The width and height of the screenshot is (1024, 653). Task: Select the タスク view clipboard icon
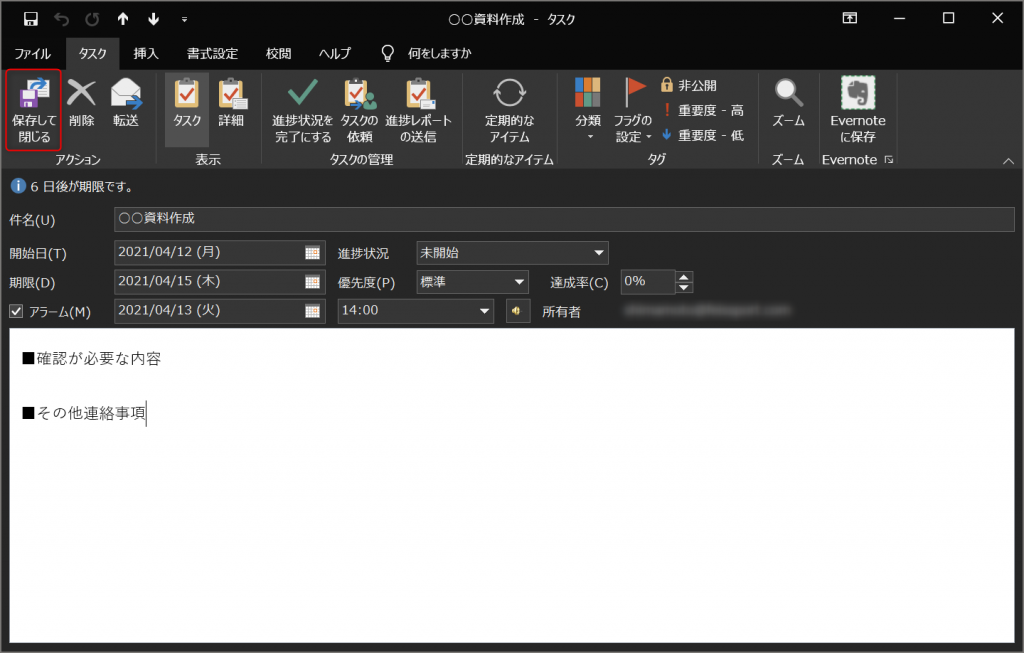click(x=187, y=93)
